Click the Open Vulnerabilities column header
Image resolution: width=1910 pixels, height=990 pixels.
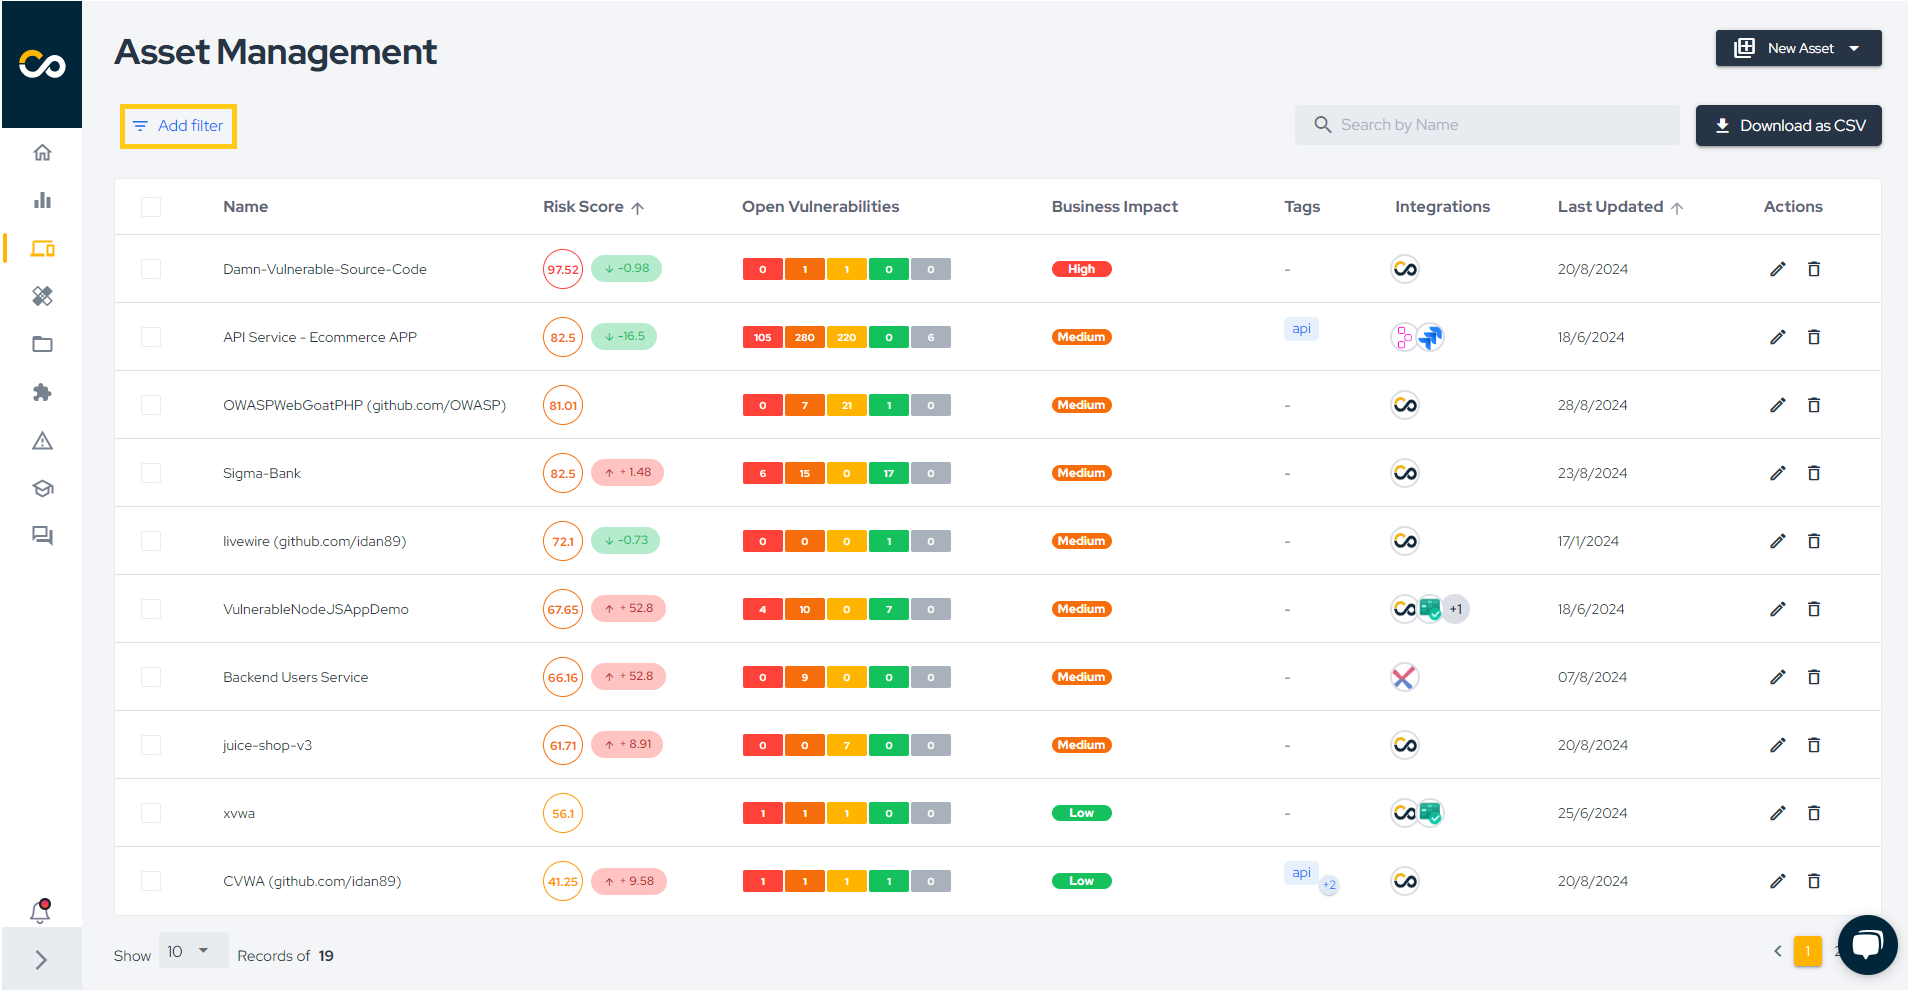coord(820,207)
